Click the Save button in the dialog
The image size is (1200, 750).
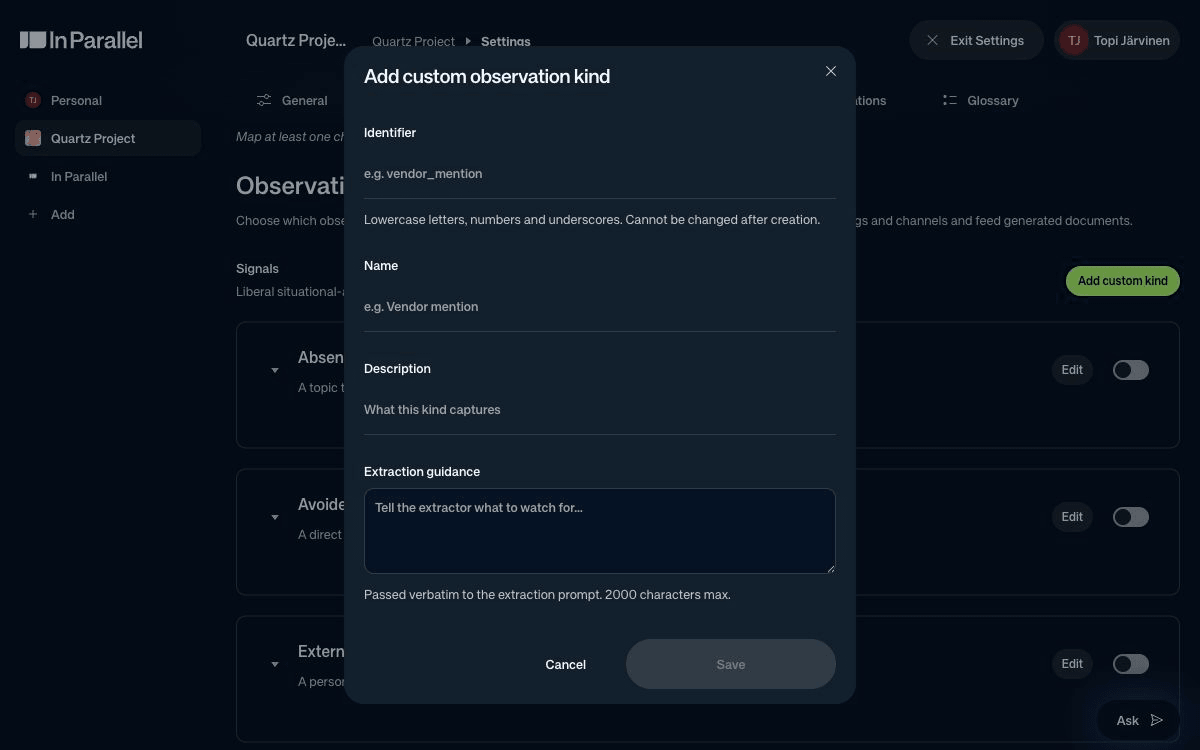[x=731, y=664]
